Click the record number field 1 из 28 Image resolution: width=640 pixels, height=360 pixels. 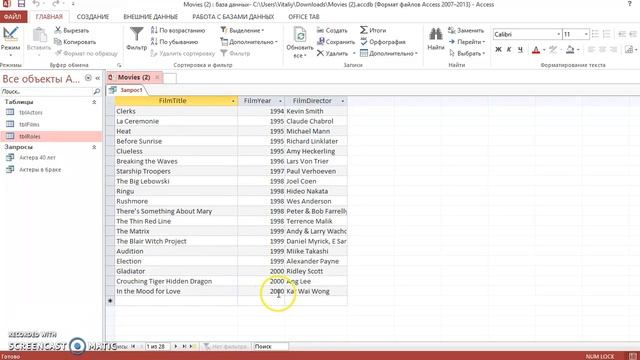point(158,346)
